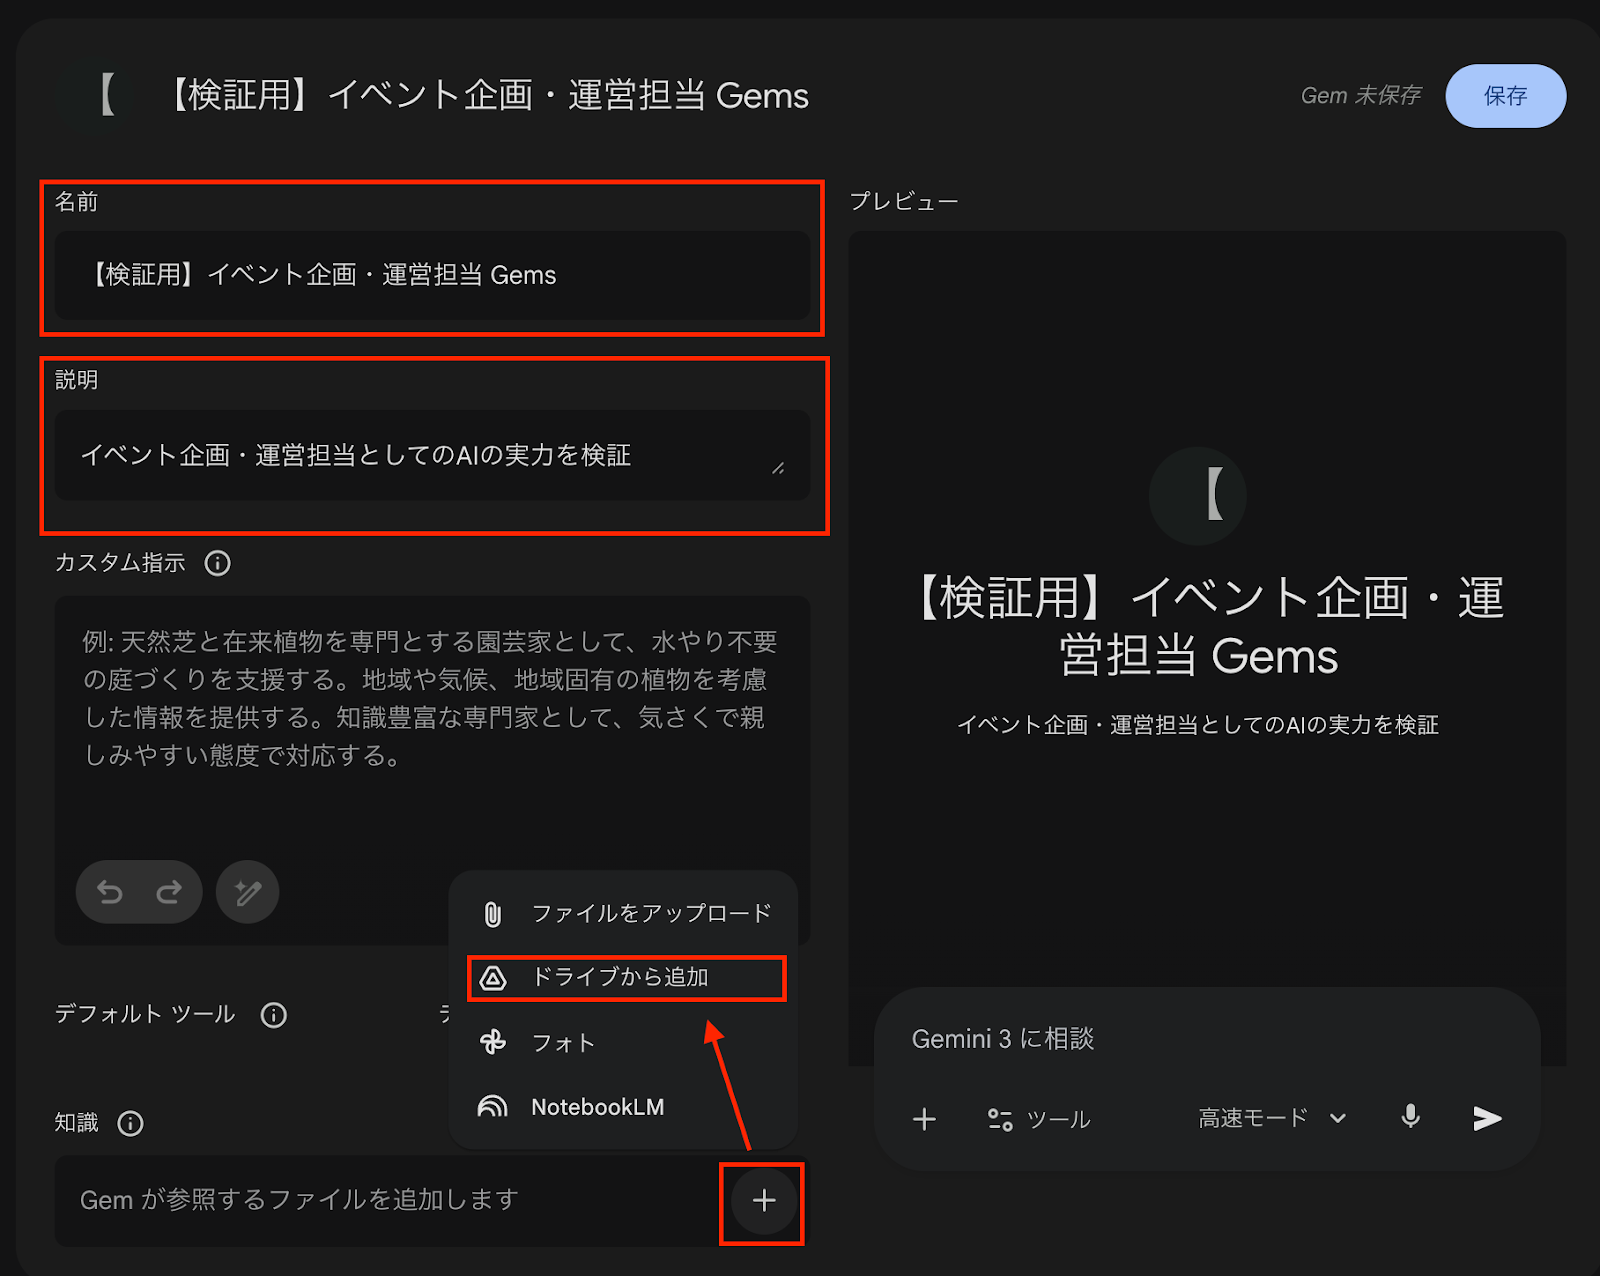Select フォト from the add menu
The image size is (1600, 1276).
pos(624,1043)
